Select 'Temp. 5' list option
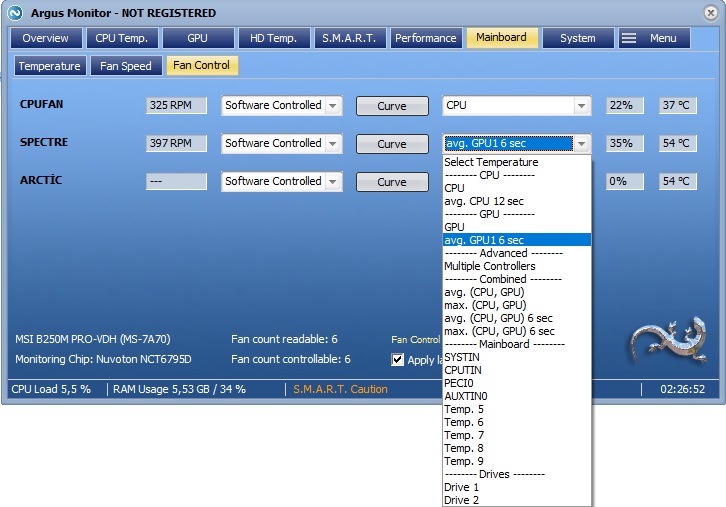 [517, 409]
